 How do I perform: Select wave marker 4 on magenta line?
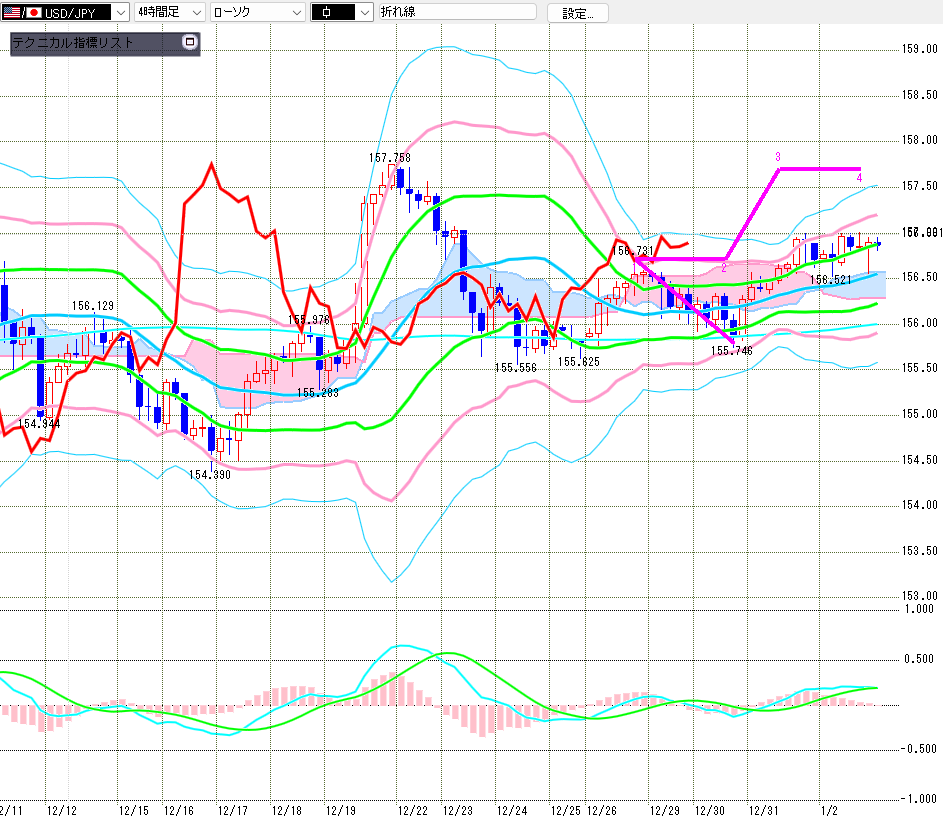click(859, 178)
